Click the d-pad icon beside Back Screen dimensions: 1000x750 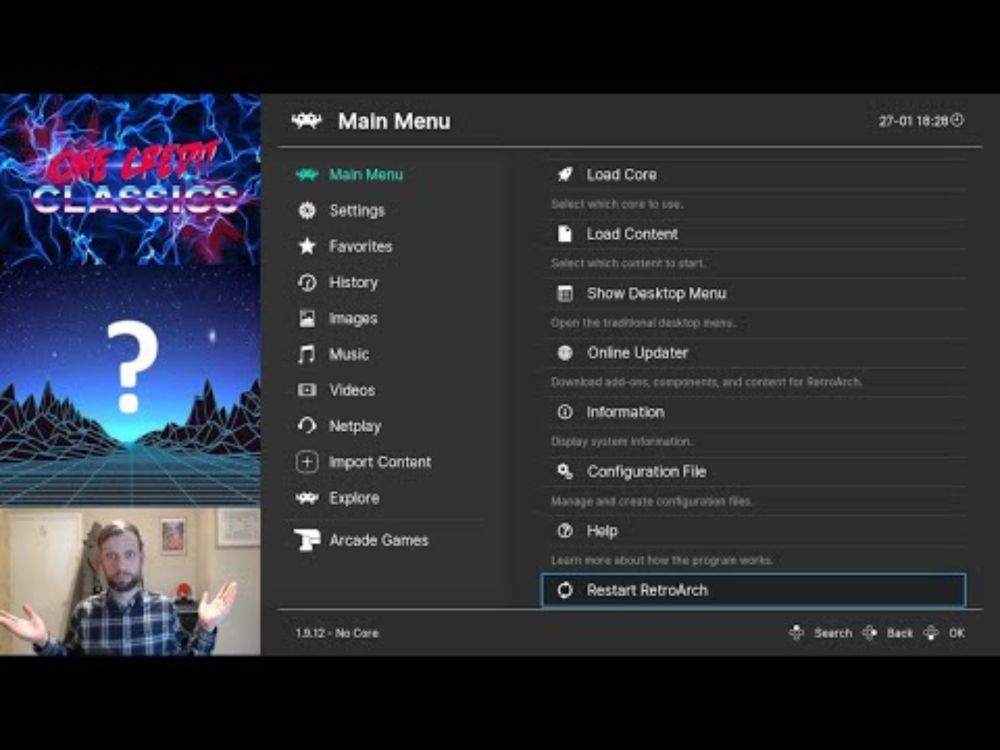(869, 633)
